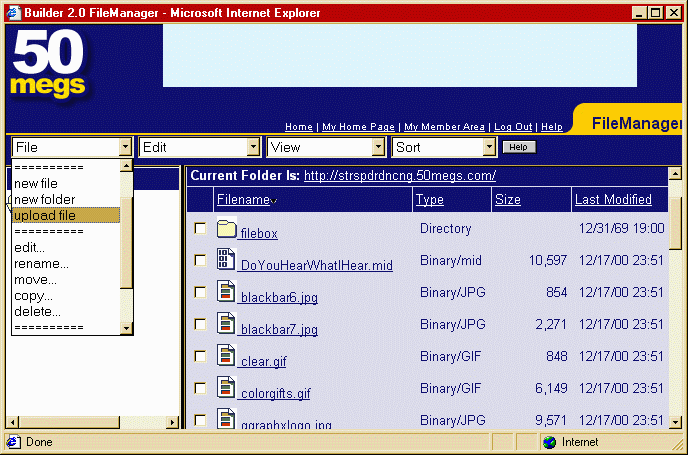Image resolution: width=688 pixels, height=455 pixels.
Task: Select 'rename...' in the File list
Action: tap(42, 264)
